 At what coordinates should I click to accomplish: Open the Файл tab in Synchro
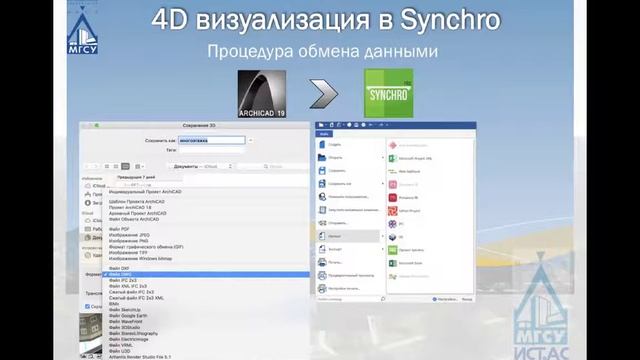pos(324,134)
